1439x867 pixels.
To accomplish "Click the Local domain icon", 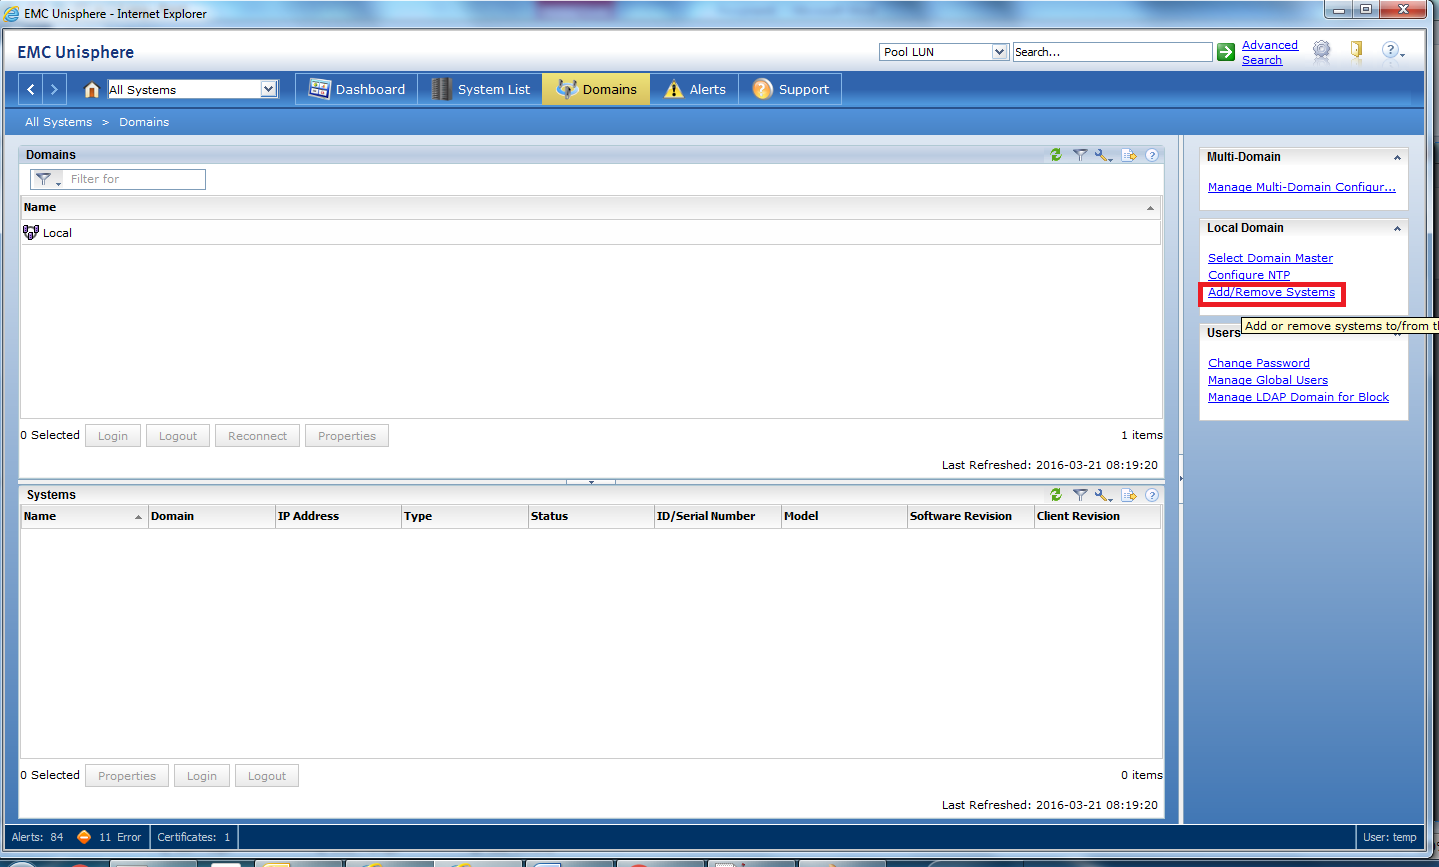I will (x=31, y=232).
